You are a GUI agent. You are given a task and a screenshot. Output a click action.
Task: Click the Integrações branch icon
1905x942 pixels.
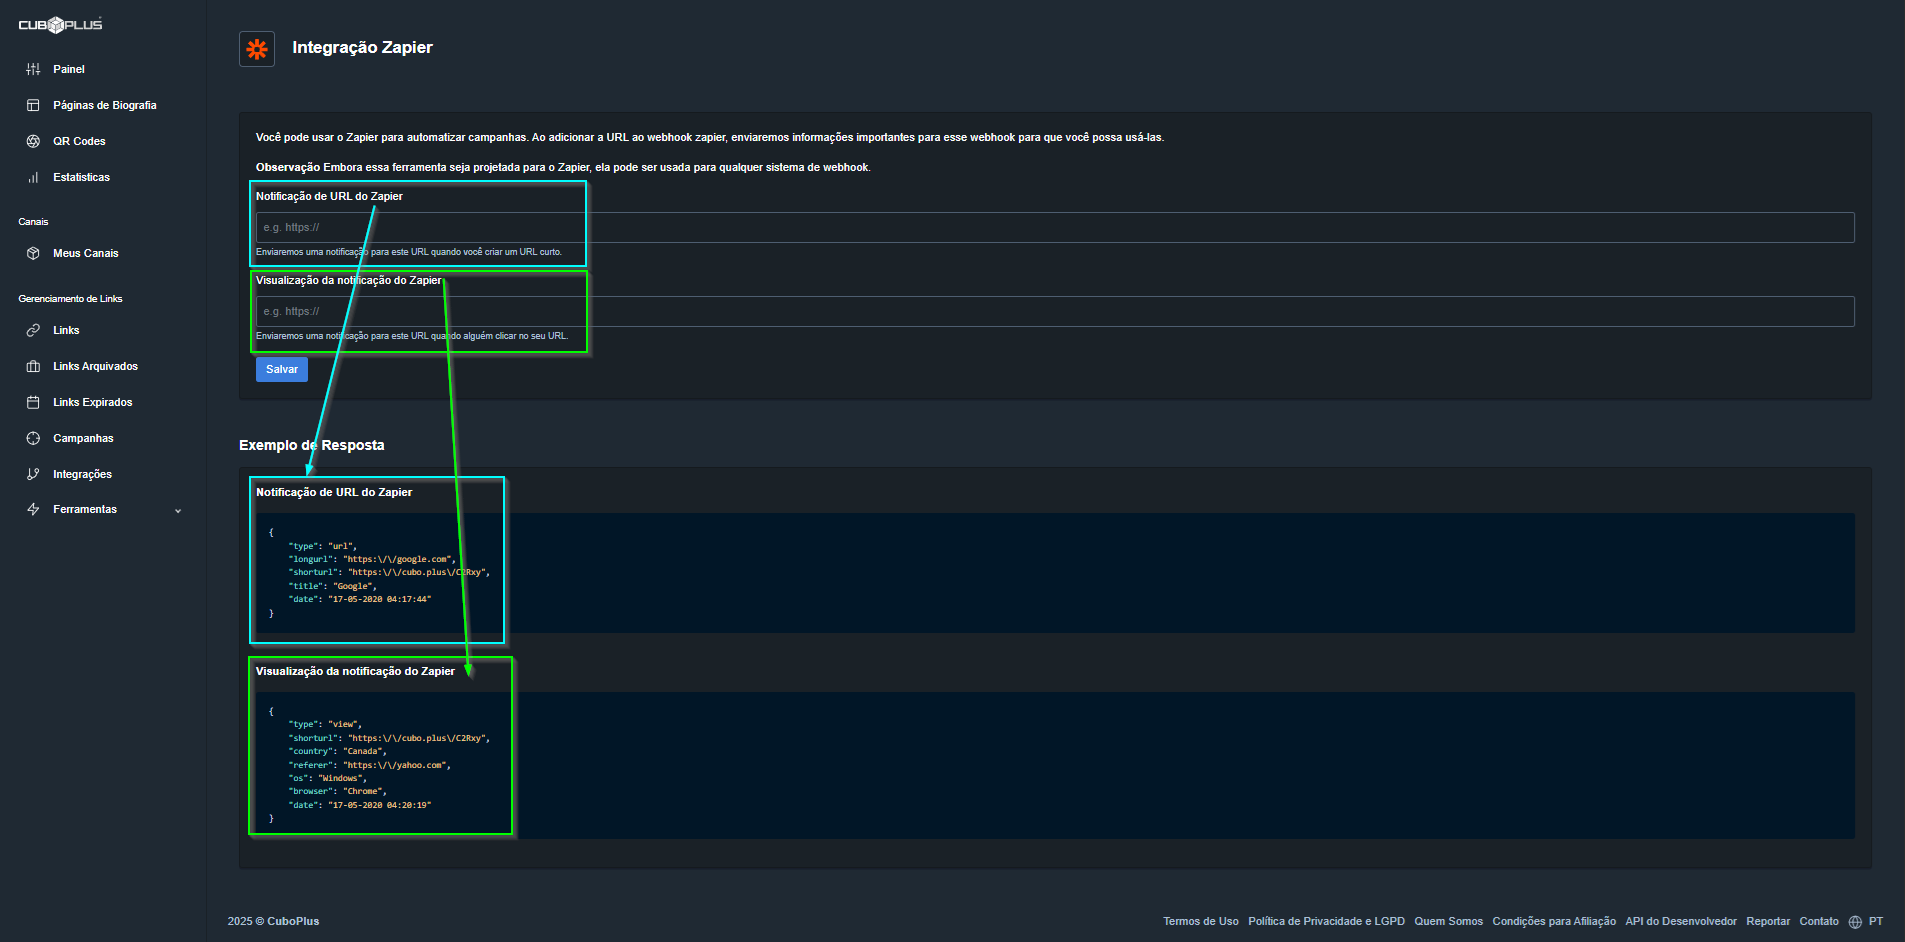coord(33,474)
